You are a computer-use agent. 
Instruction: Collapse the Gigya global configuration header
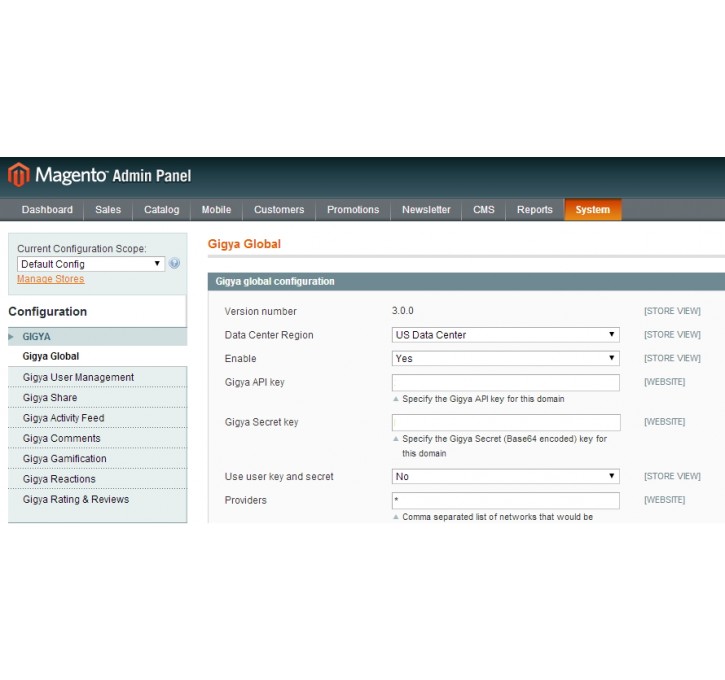pyautogui.click(x=466, y=282)
